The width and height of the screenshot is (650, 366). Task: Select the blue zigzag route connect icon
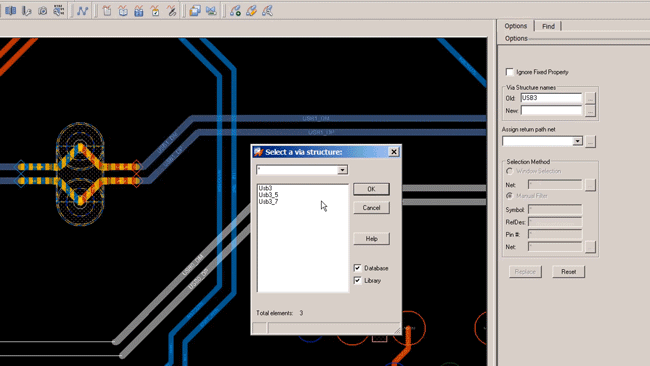82,11
